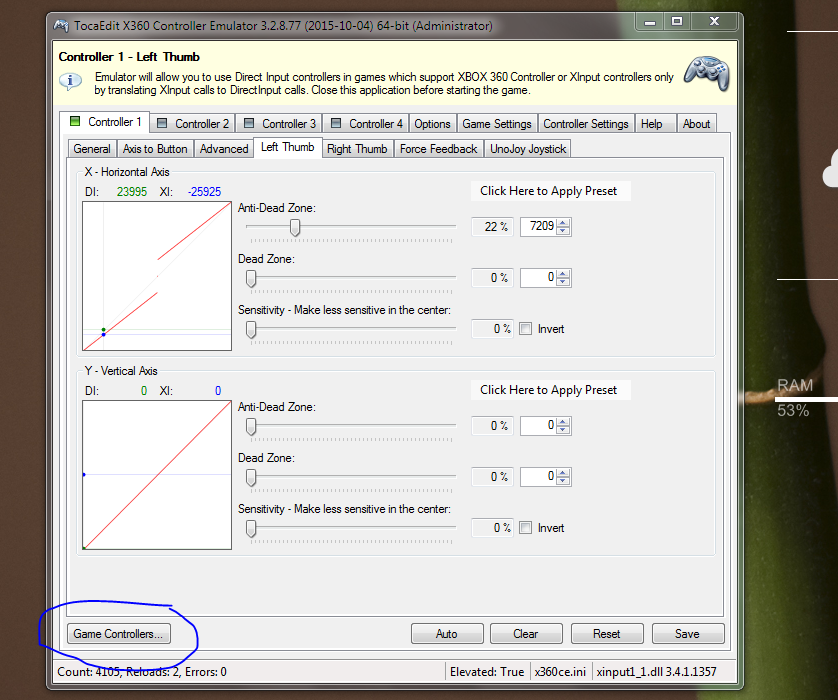The width and height of the screenshot is (838, 700).
Task: Increase X Anti-Dead Zone value with up arrow
Action: [x=563, y=222]
